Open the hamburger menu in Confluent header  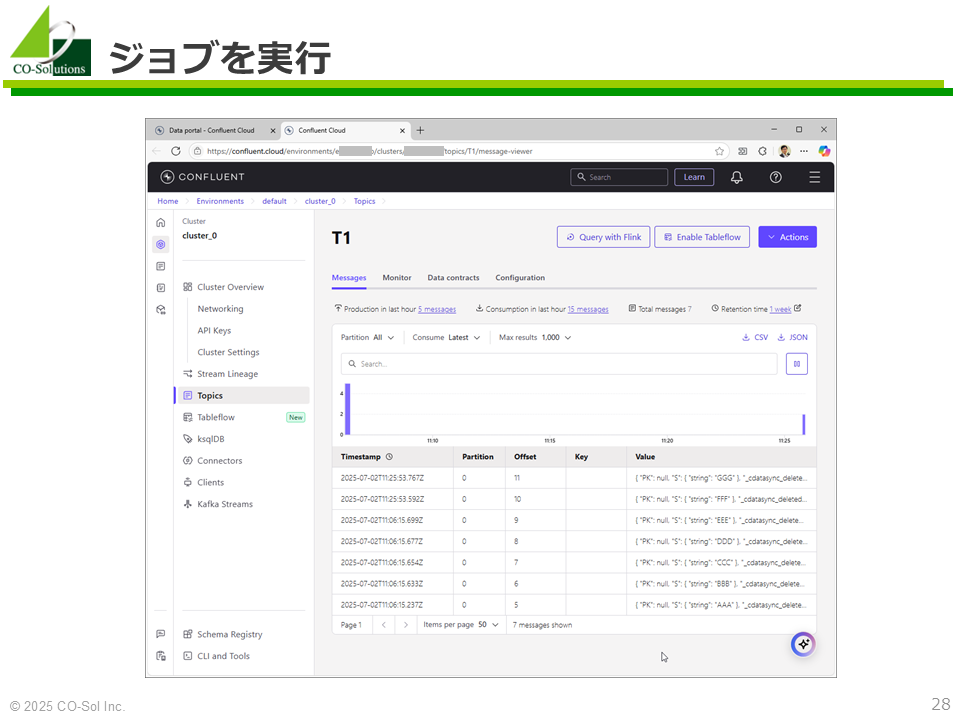pos(814,177)
